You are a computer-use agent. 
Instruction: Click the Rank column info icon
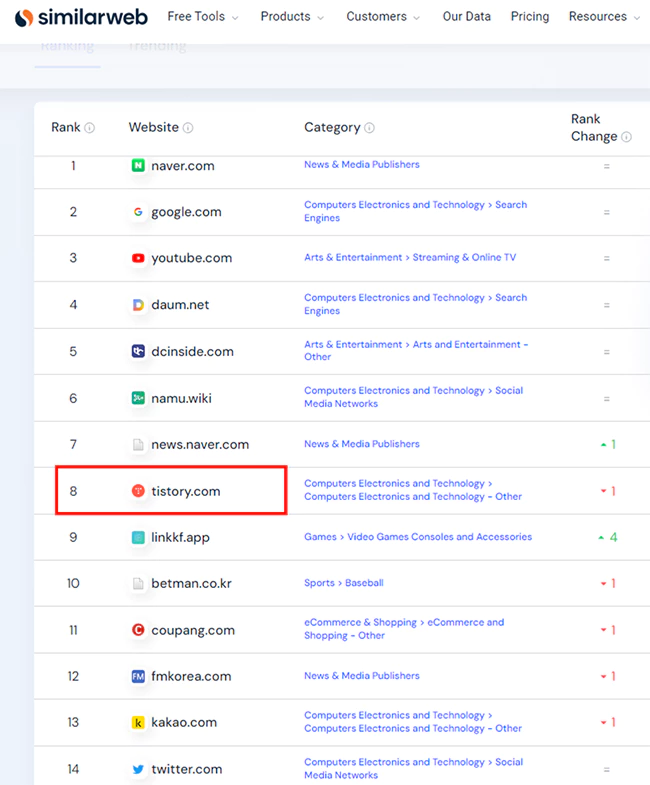click(89, 128)
